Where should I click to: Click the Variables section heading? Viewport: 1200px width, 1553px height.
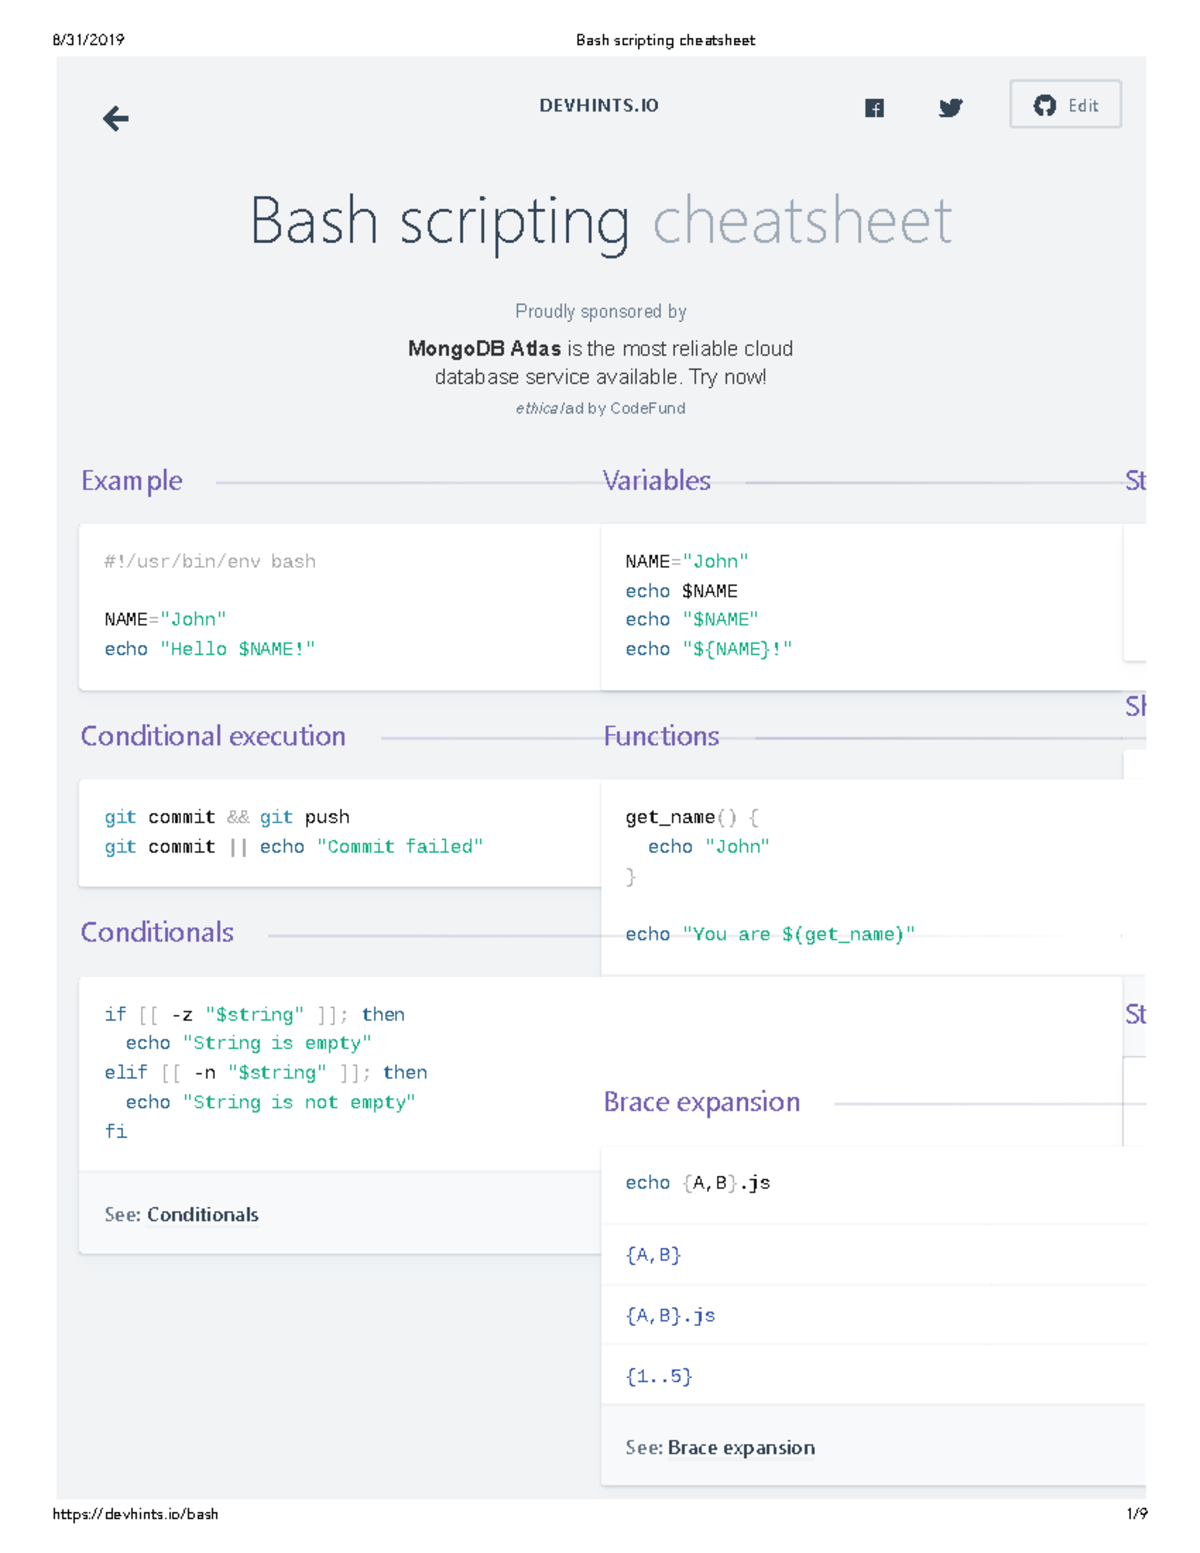[656, 481]
